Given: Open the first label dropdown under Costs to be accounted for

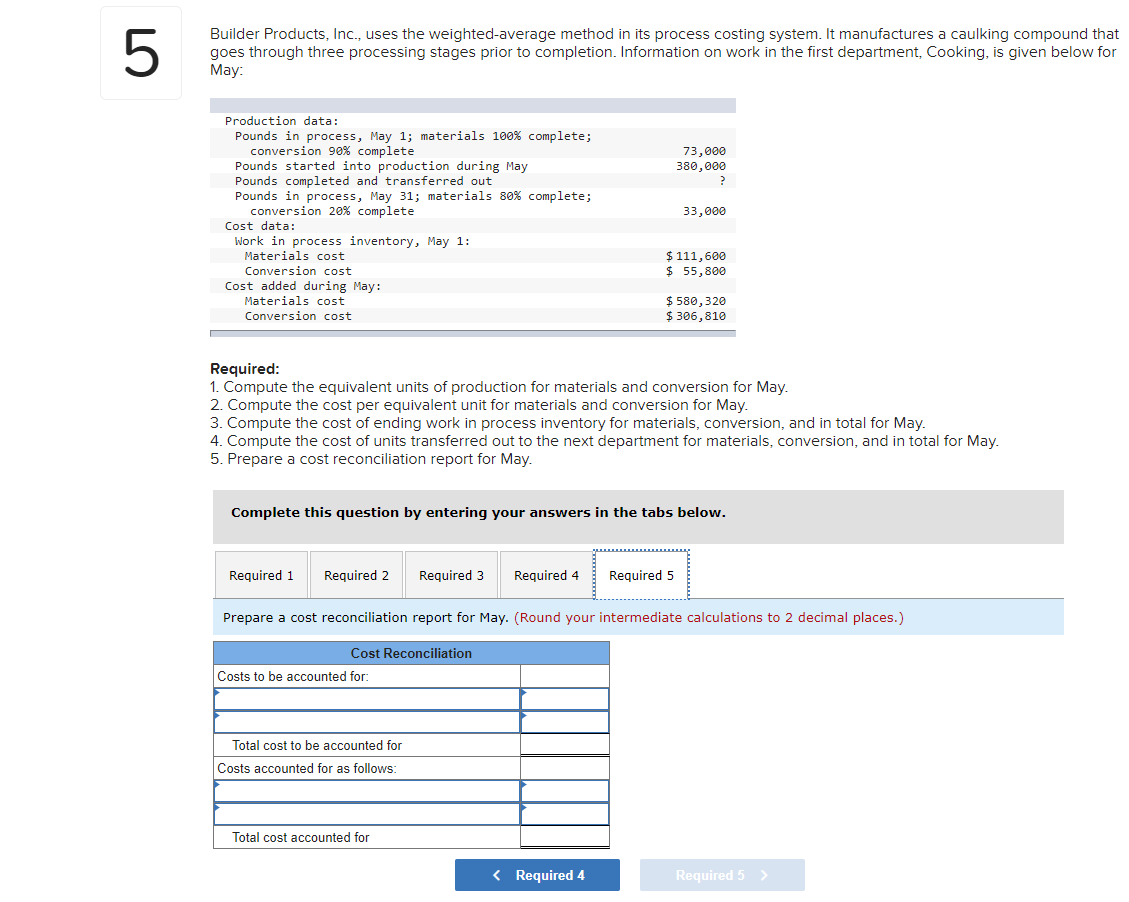Looking at the screenshot, I should tap(366, 698).
